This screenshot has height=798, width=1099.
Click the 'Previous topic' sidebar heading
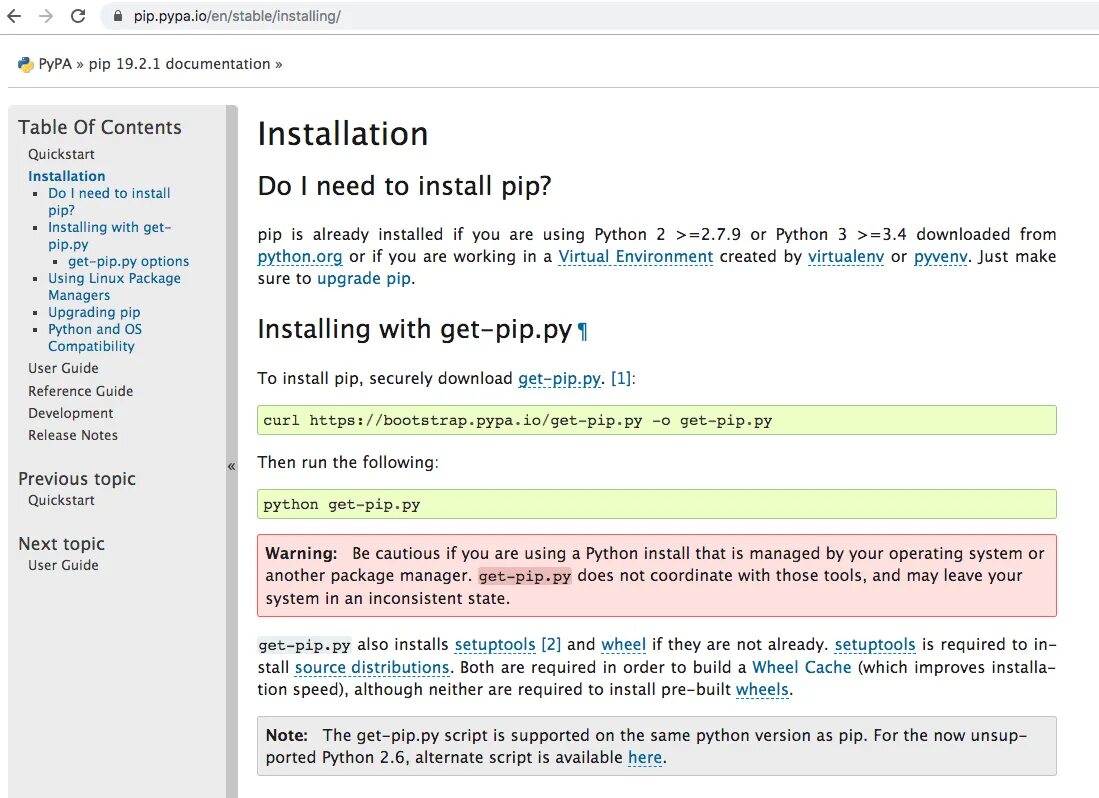coord(77,479)
